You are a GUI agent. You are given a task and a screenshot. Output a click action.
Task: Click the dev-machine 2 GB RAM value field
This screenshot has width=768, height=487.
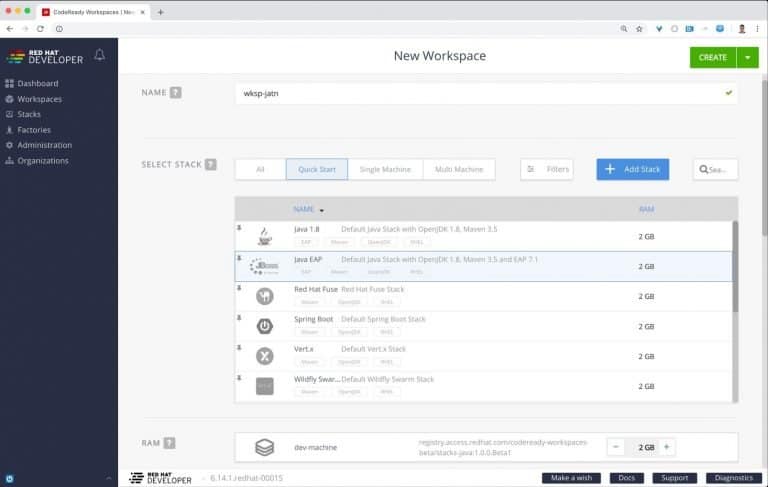coord(646,447)
